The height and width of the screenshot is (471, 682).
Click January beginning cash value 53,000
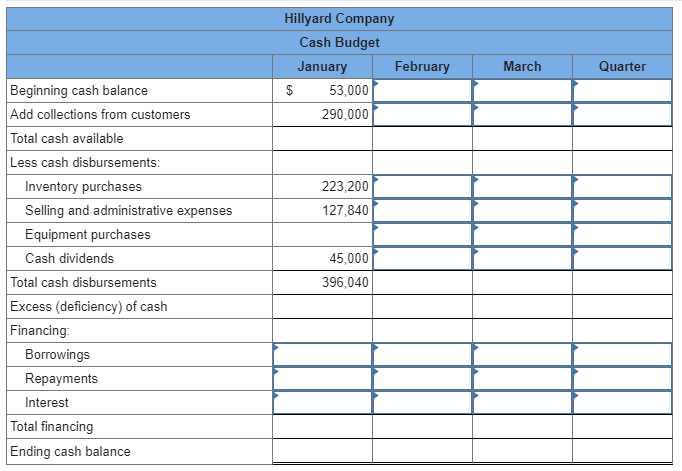[348, 90]
